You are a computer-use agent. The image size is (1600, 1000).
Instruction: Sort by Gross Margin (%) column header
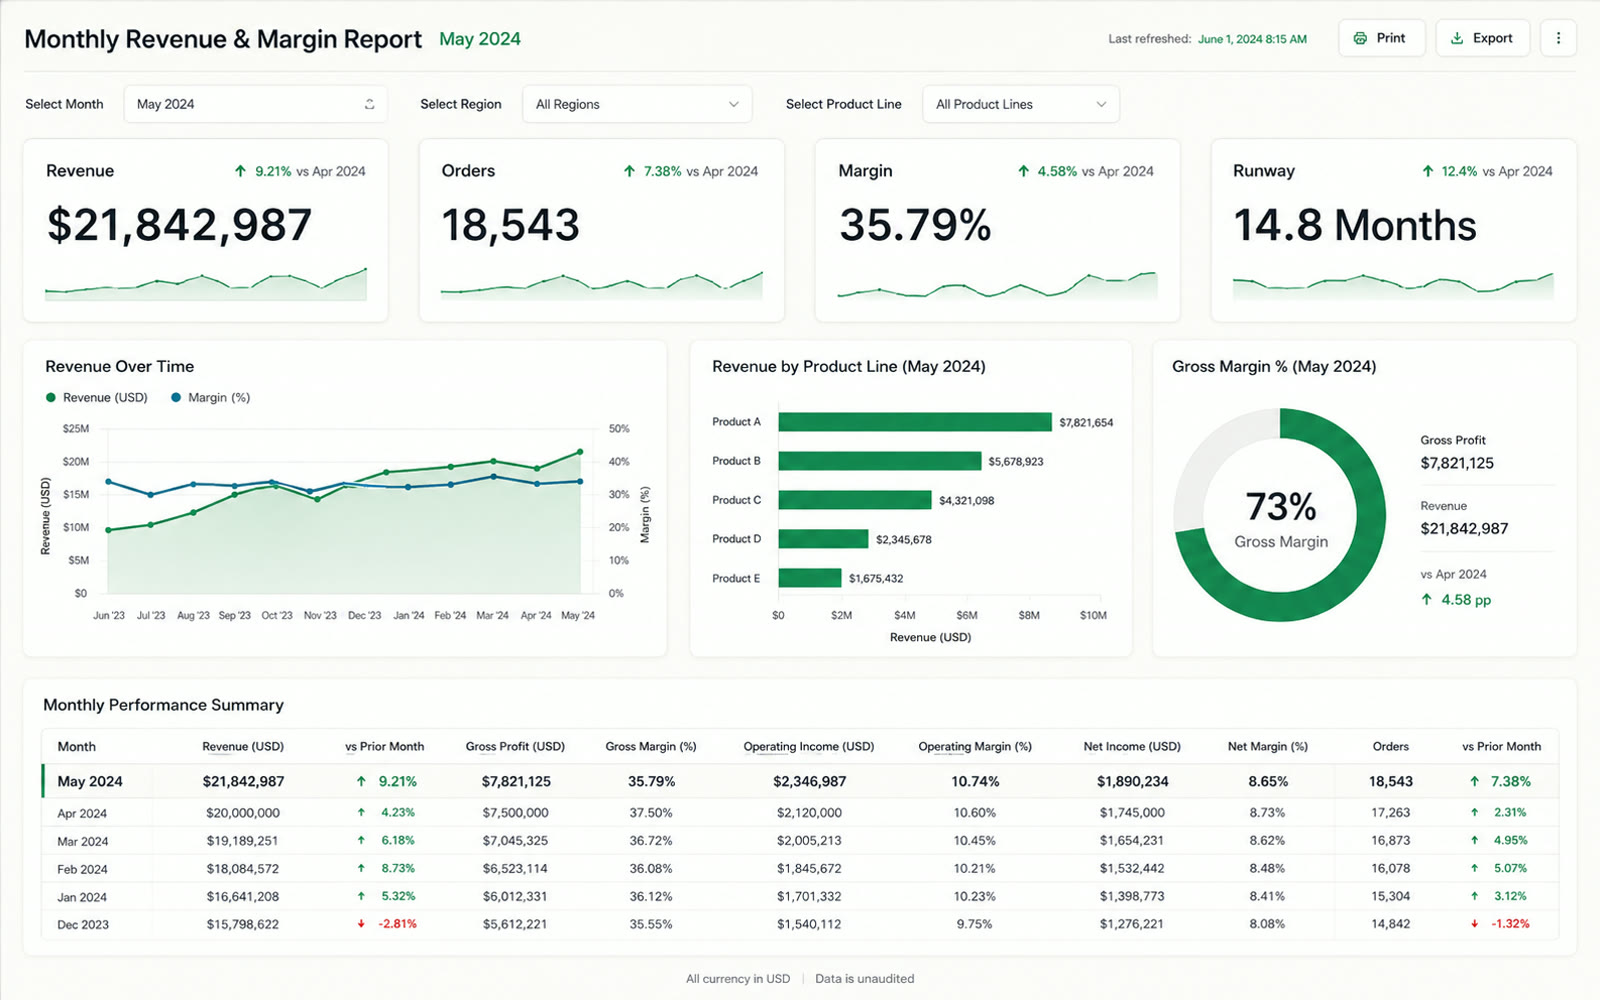[x=651, y=746]
